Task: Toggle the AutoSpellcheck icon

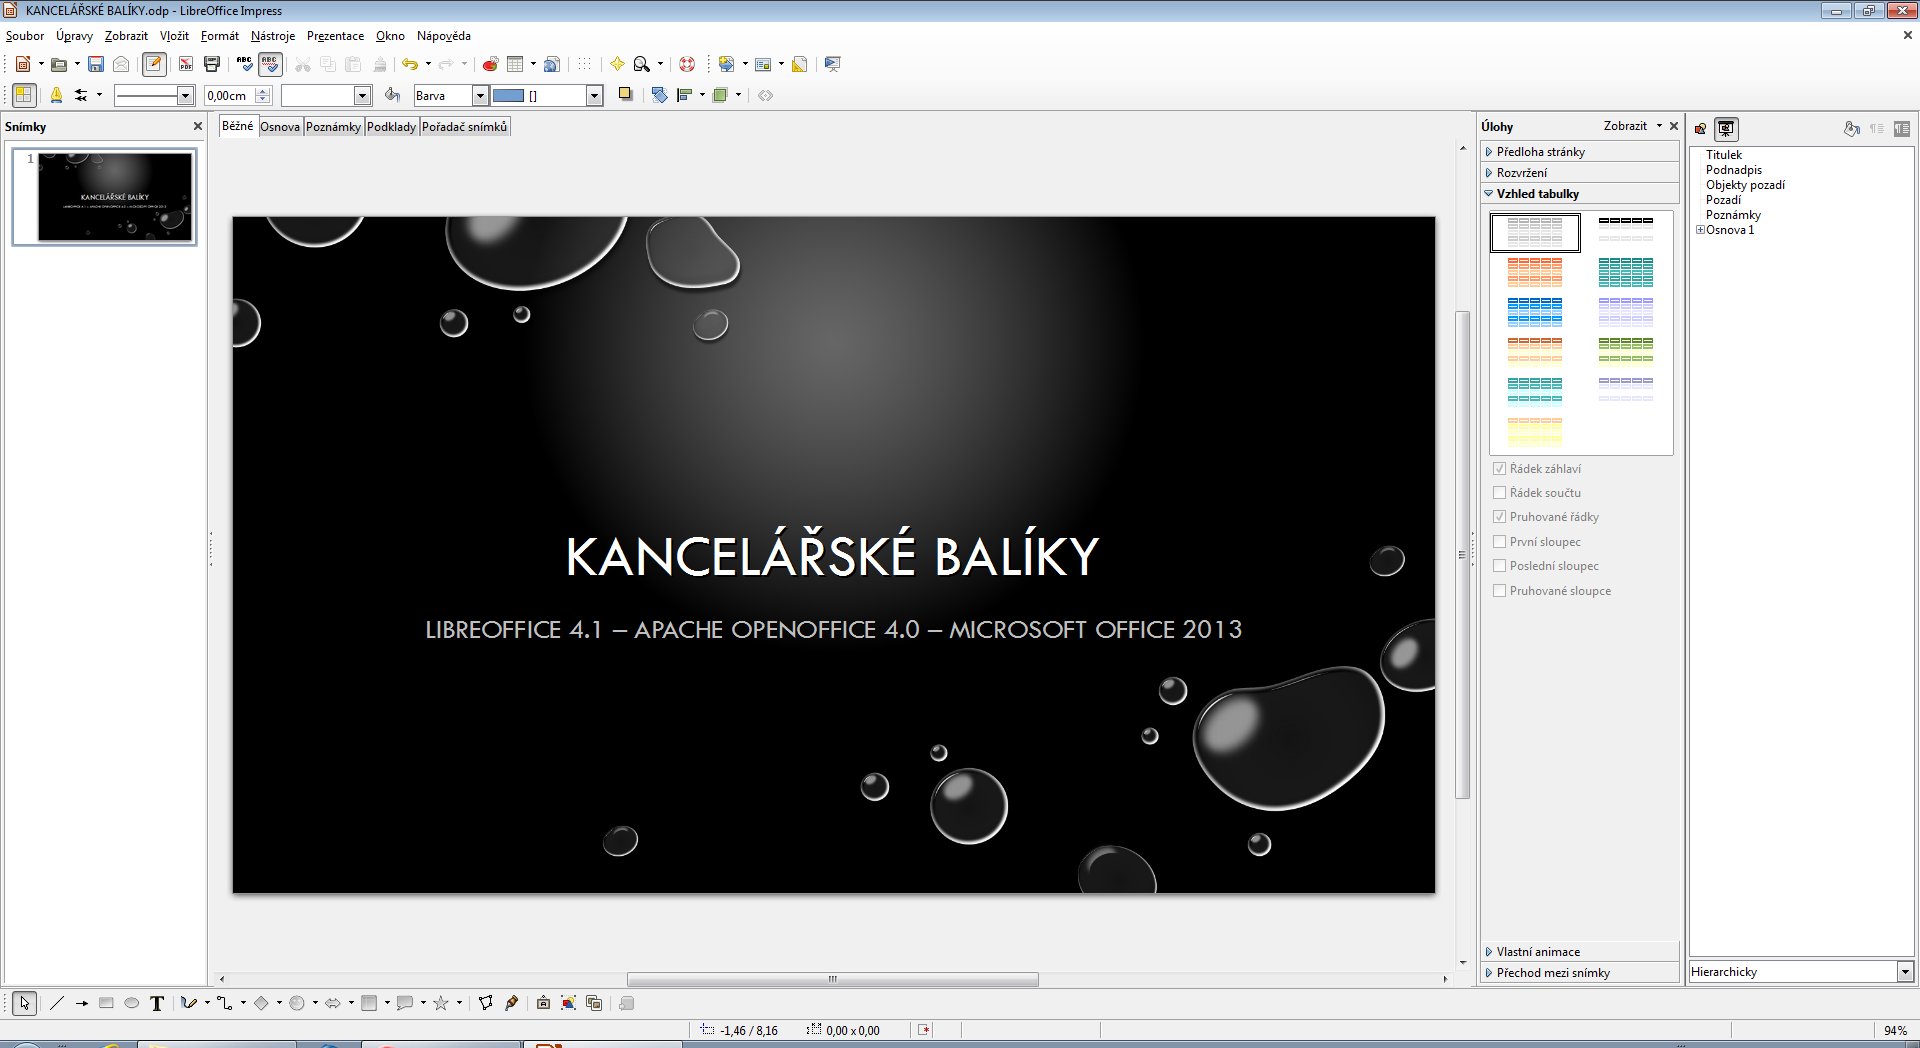Action: pos(270,64)
